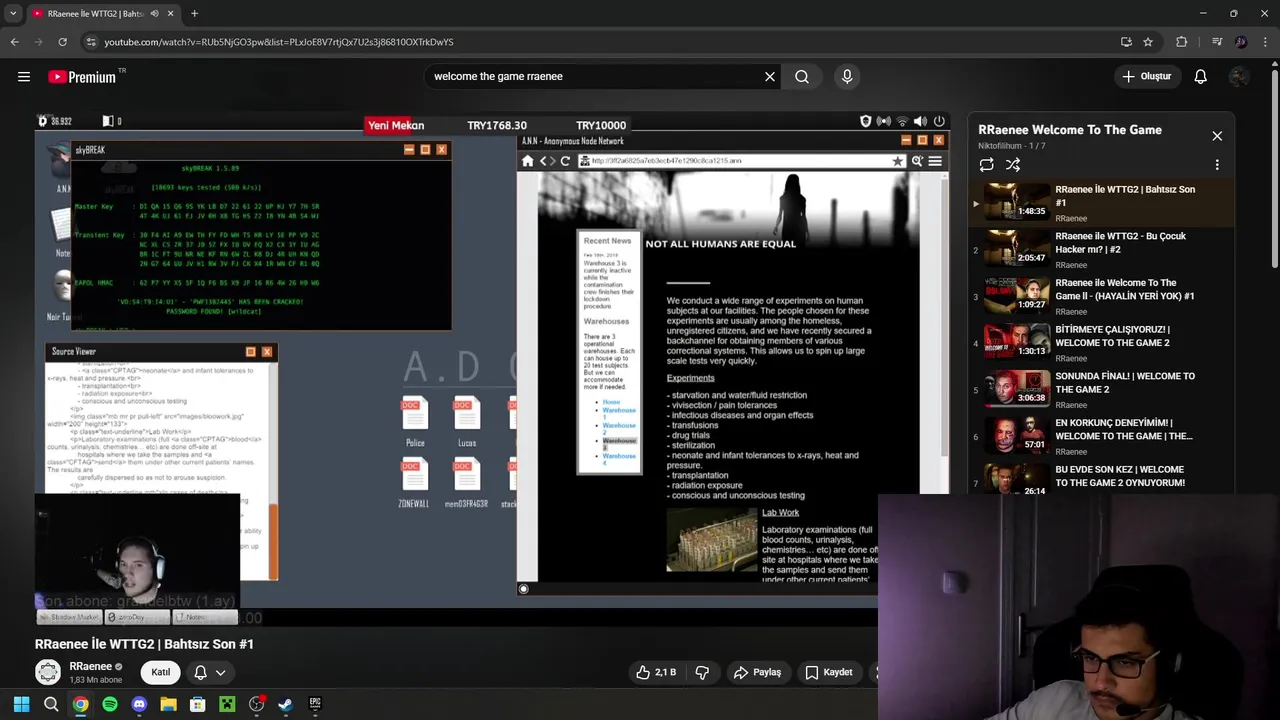
Task: Click the A.N.N browser hamburger menu
Action: pyautogui.click(x=936, y=161)
